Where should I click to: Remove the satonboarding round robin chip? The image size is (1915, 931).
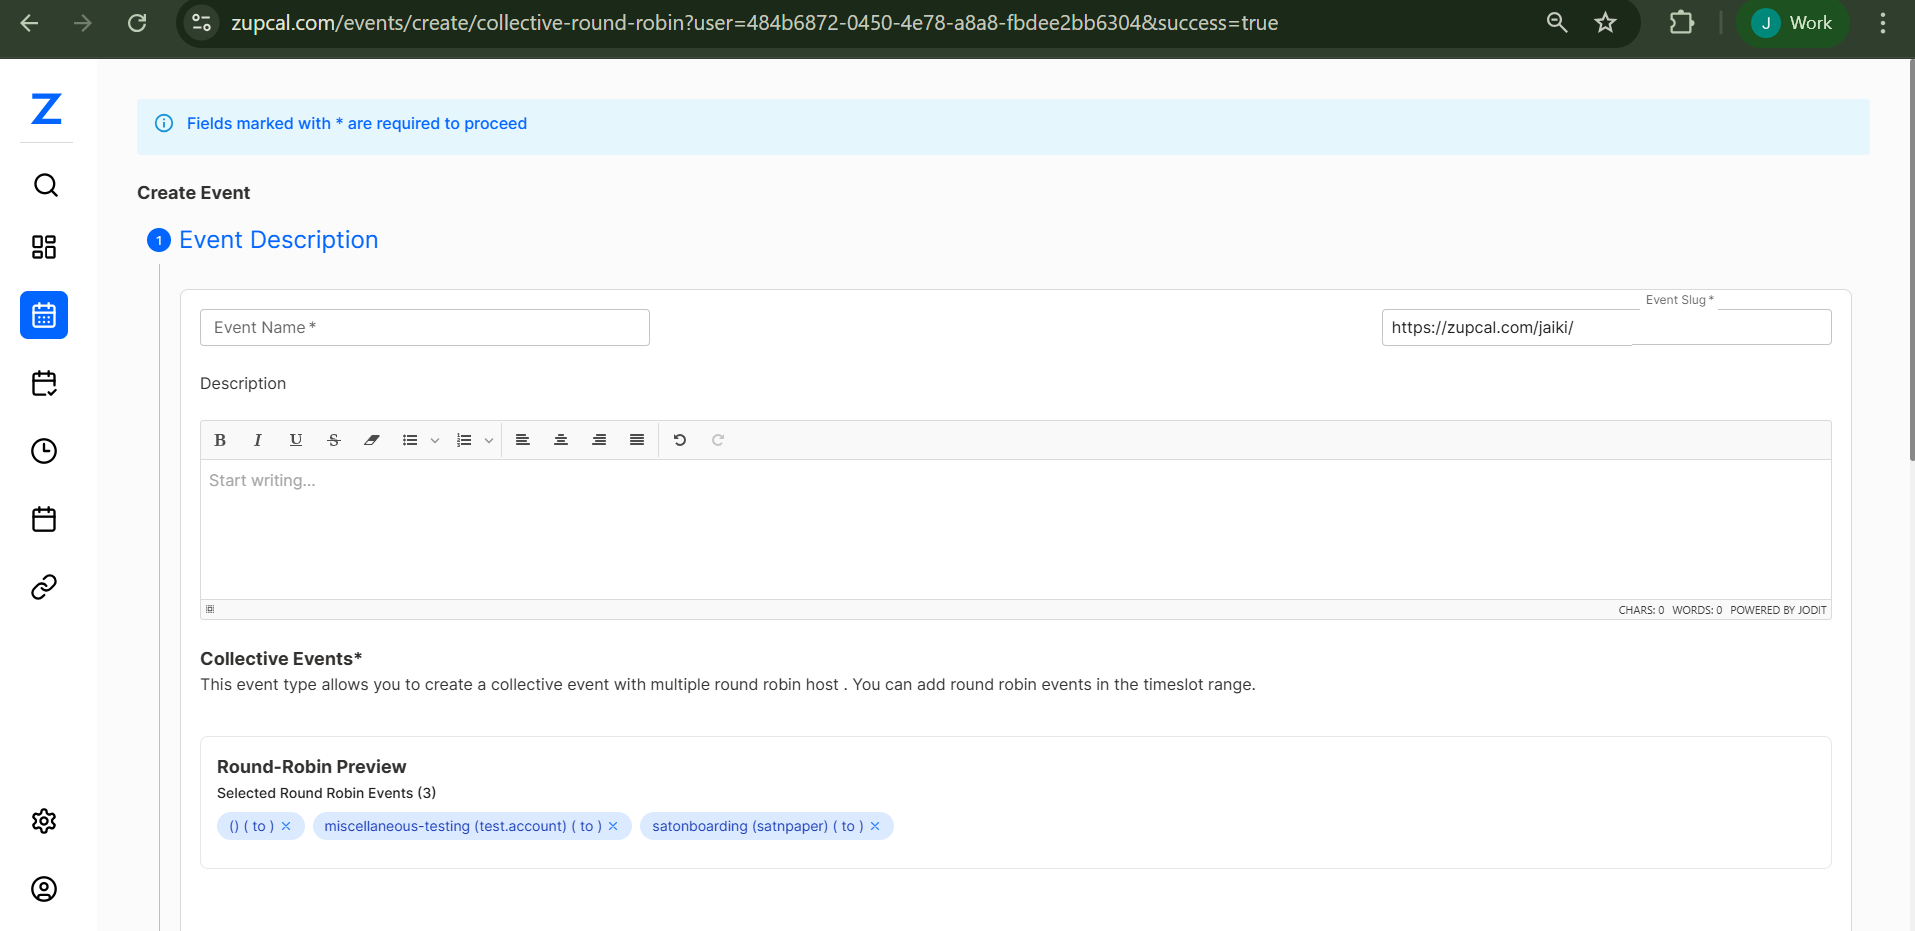coord(875,826)
